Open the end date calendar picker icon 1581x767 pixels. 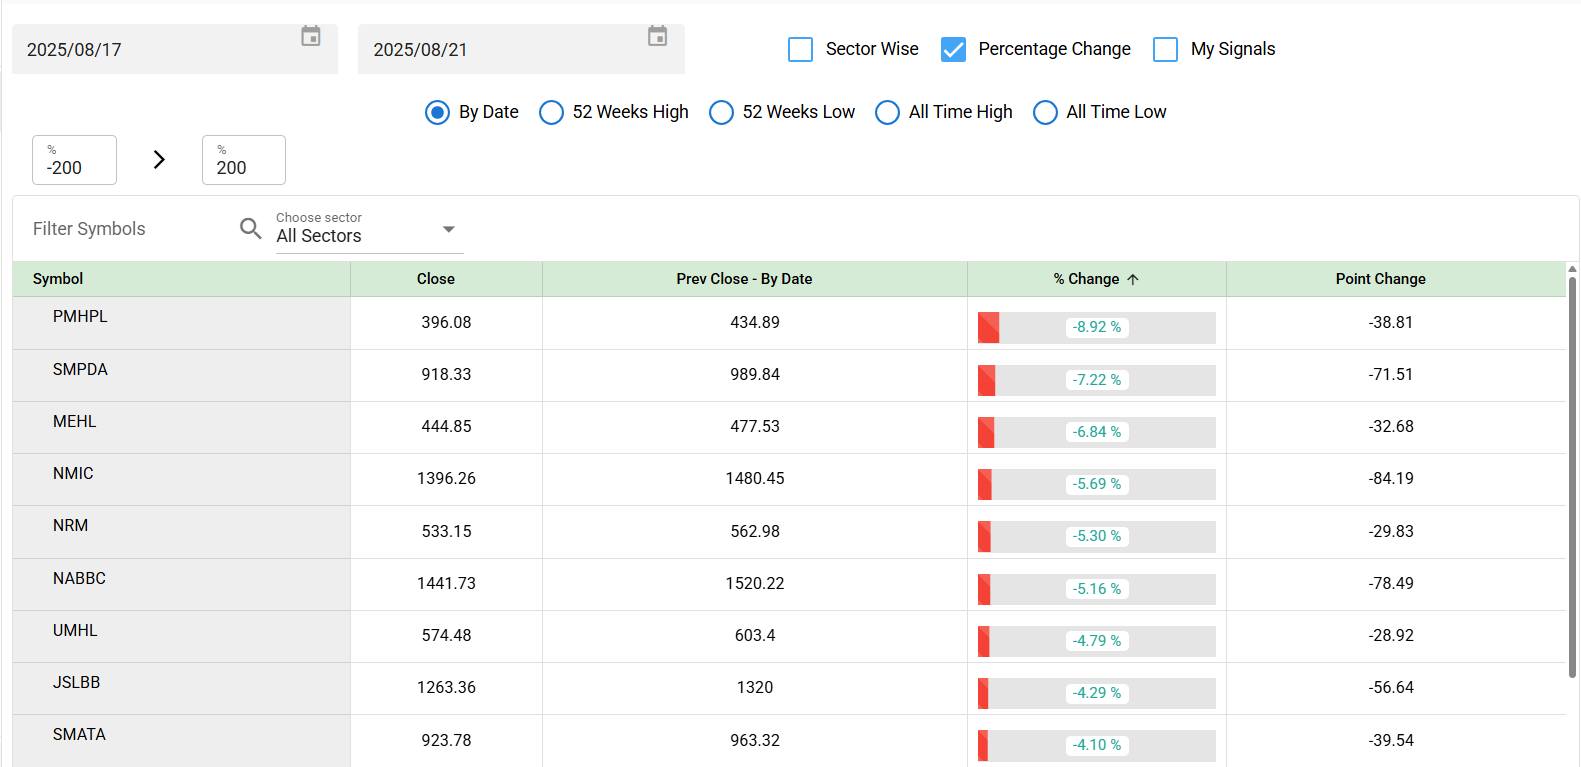coord(657,36)
